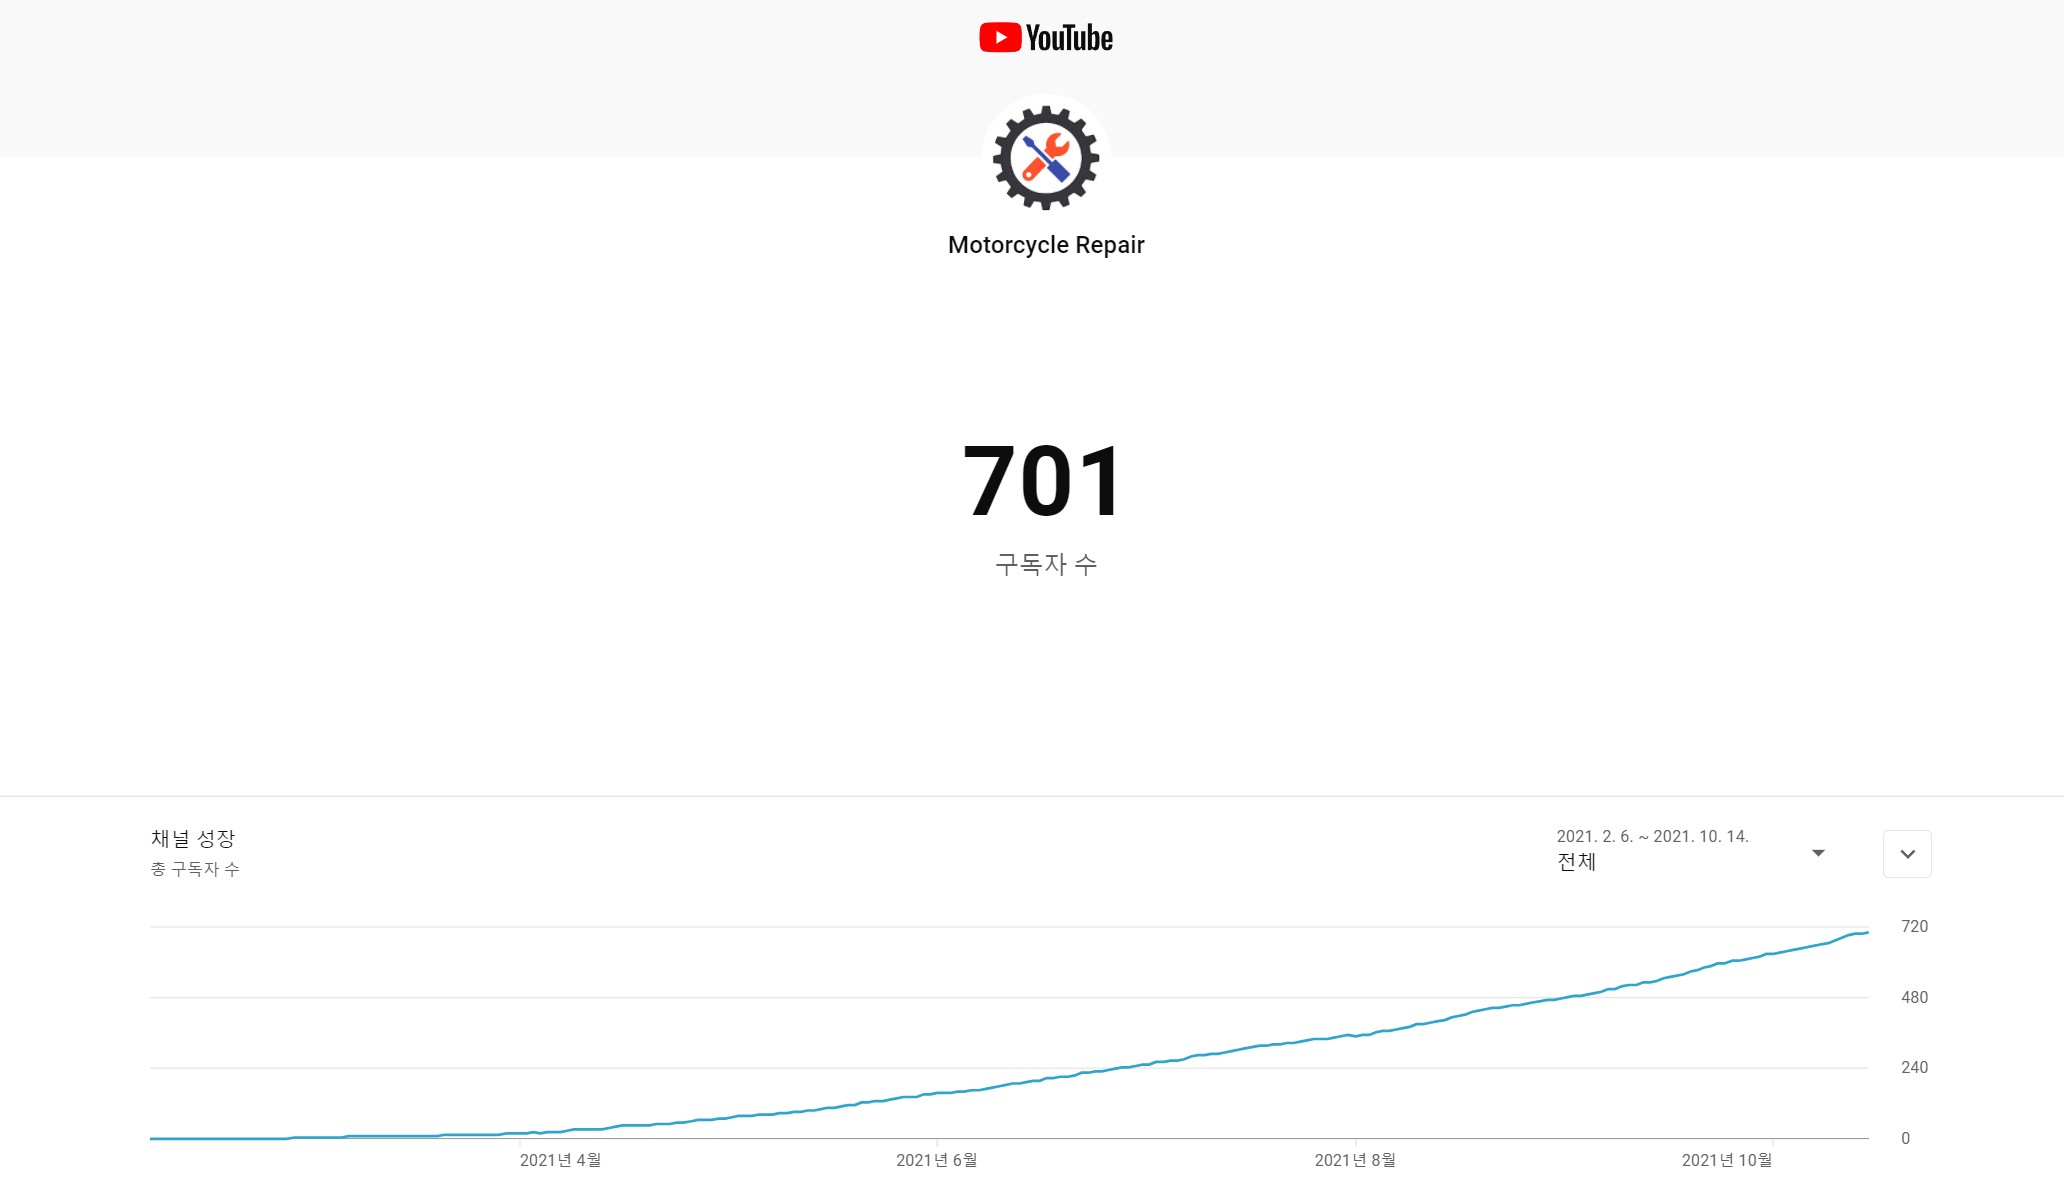Click the 240 y-axis value
The height and width of the screenshot is (1203, 2064).
click(x=1914, y=1067)
